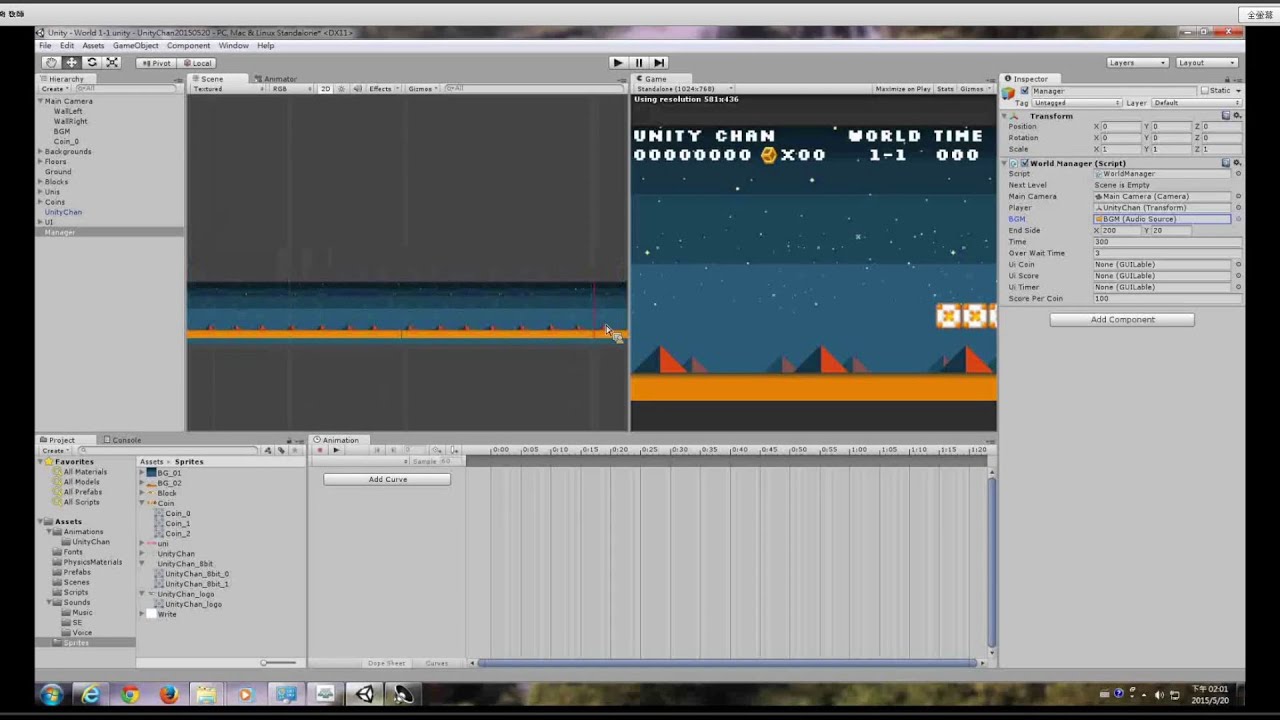Image resolution: width=1280 pixels, height=720 pixels.
Task: Open Transform help book icon
Action: pos(1226,116)
